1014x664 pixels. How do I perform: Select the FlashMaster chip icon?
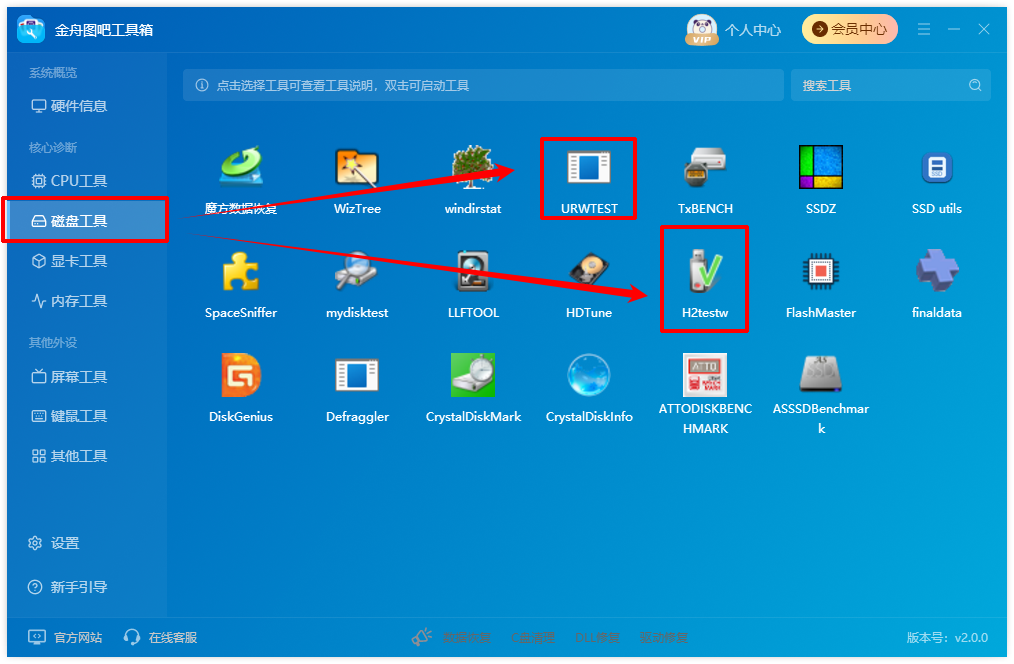(x=821, y=271)
